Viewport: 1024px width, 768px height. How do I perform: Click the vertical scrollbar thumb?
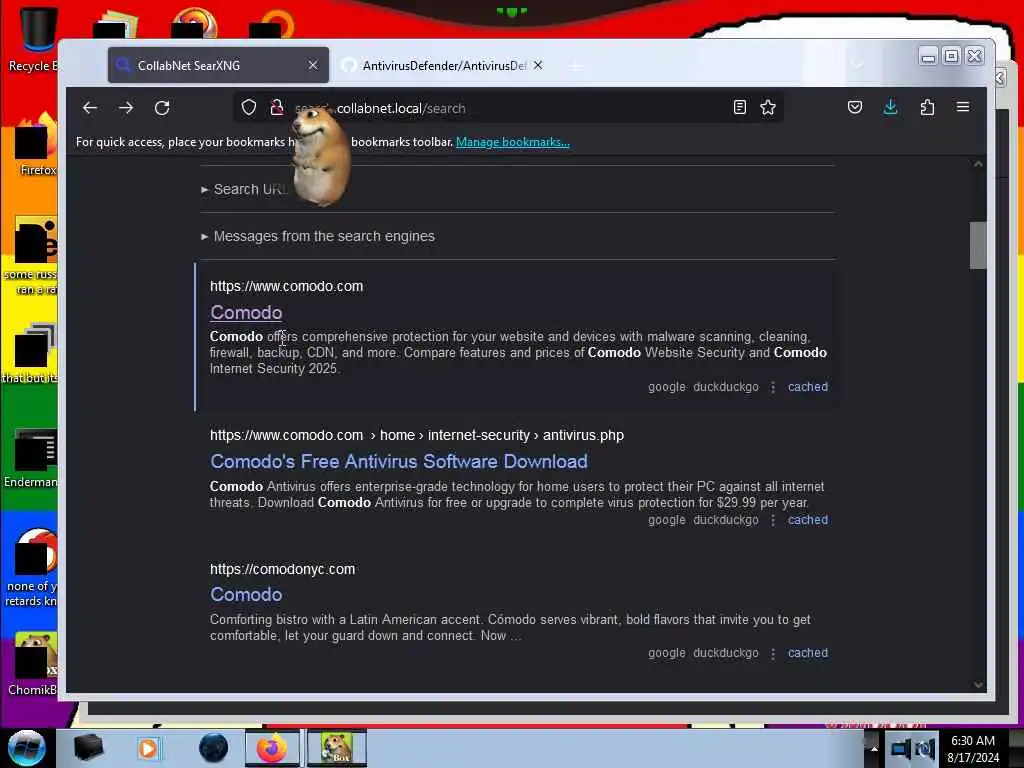pyautogui.click(x=978, y=246)
